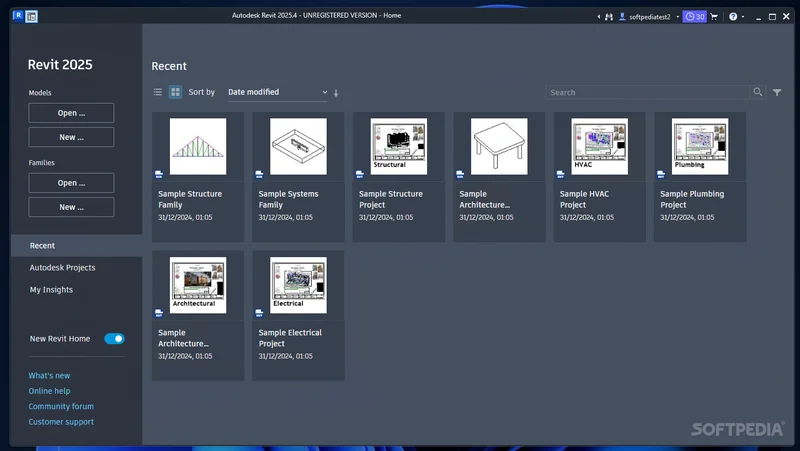Click the Home page icon in title bar
This screenshot has height=451, width=800.
coord(32,17)
